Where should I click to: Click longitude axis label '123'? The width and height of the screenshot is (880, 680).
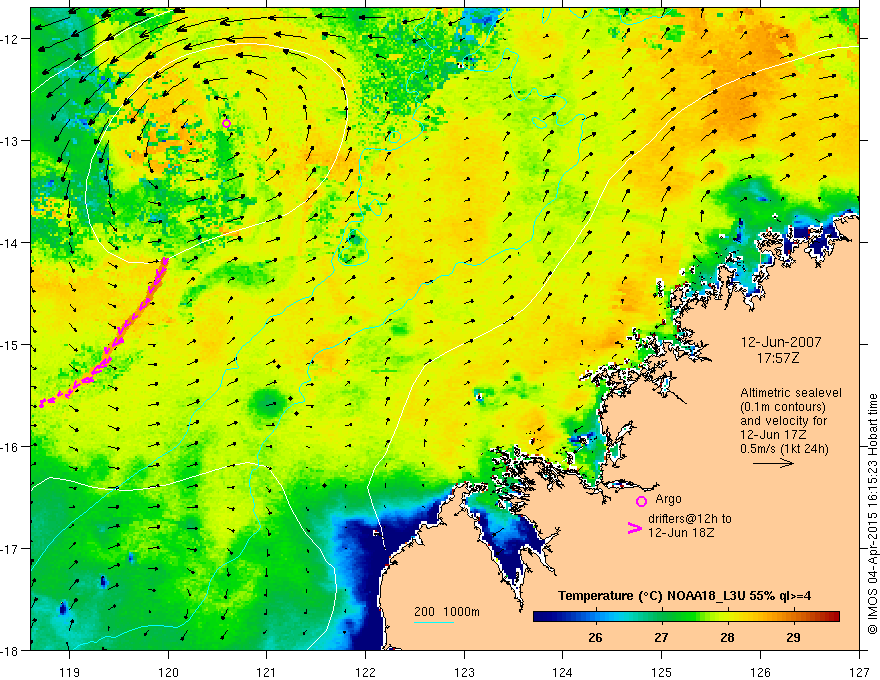464,672
